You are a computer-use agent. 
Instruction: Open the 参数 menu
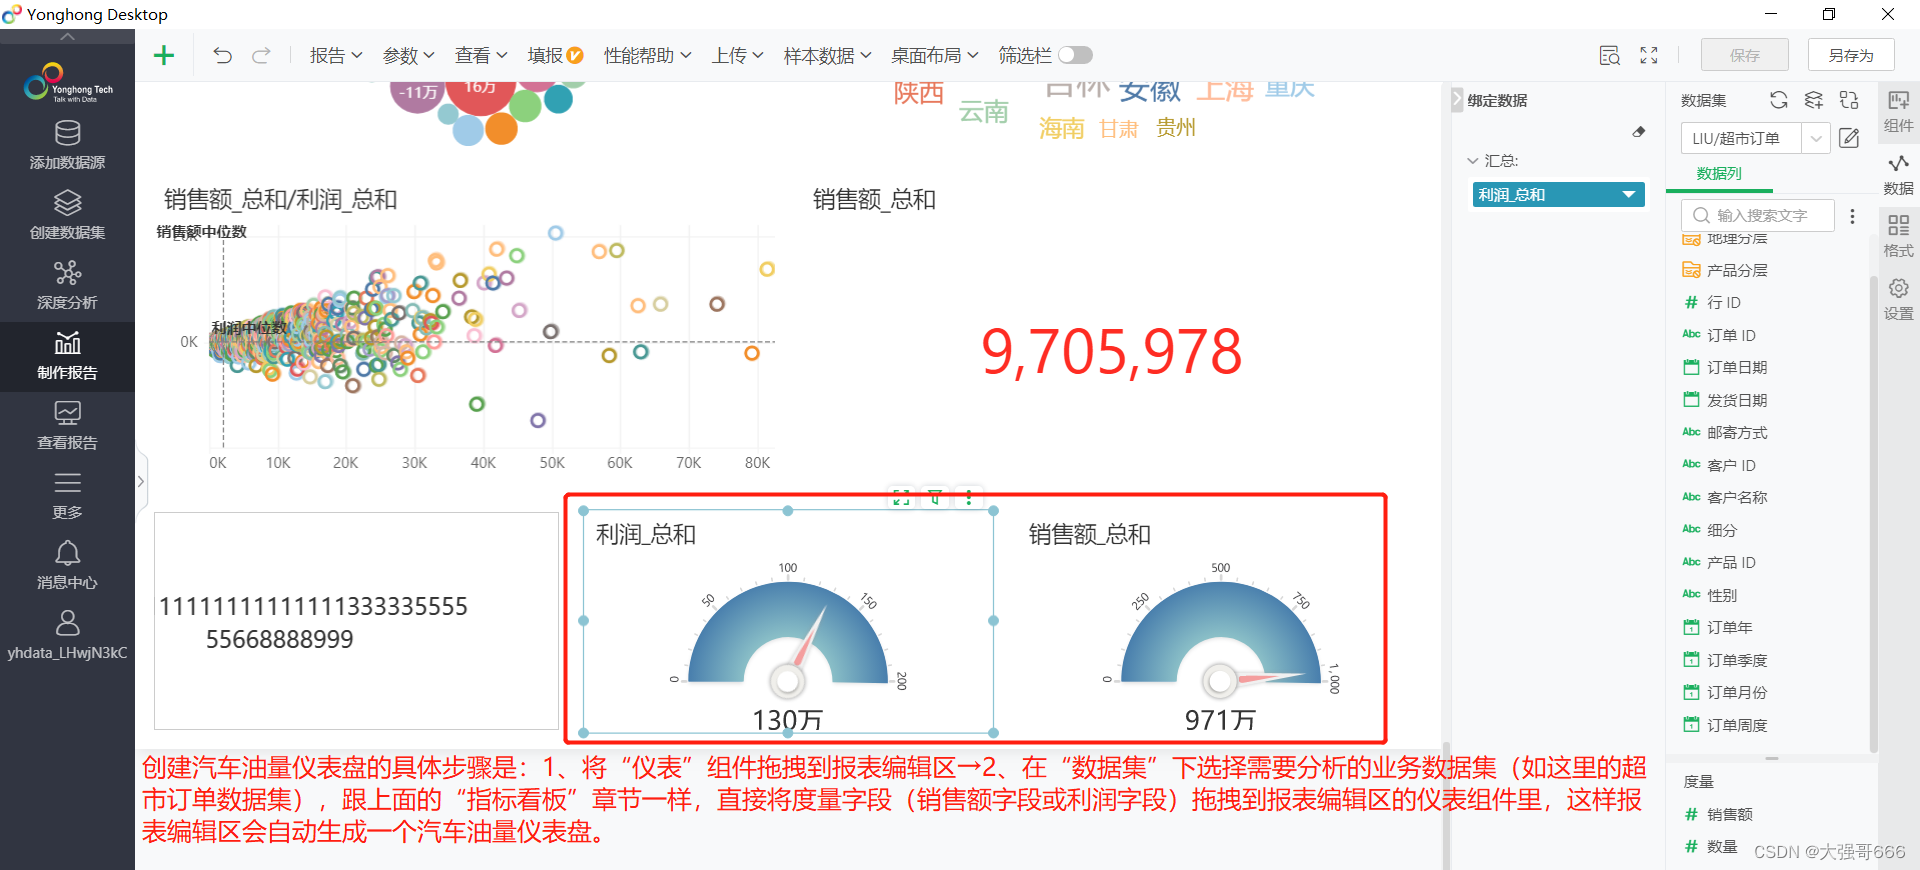[x=408, y=56]
